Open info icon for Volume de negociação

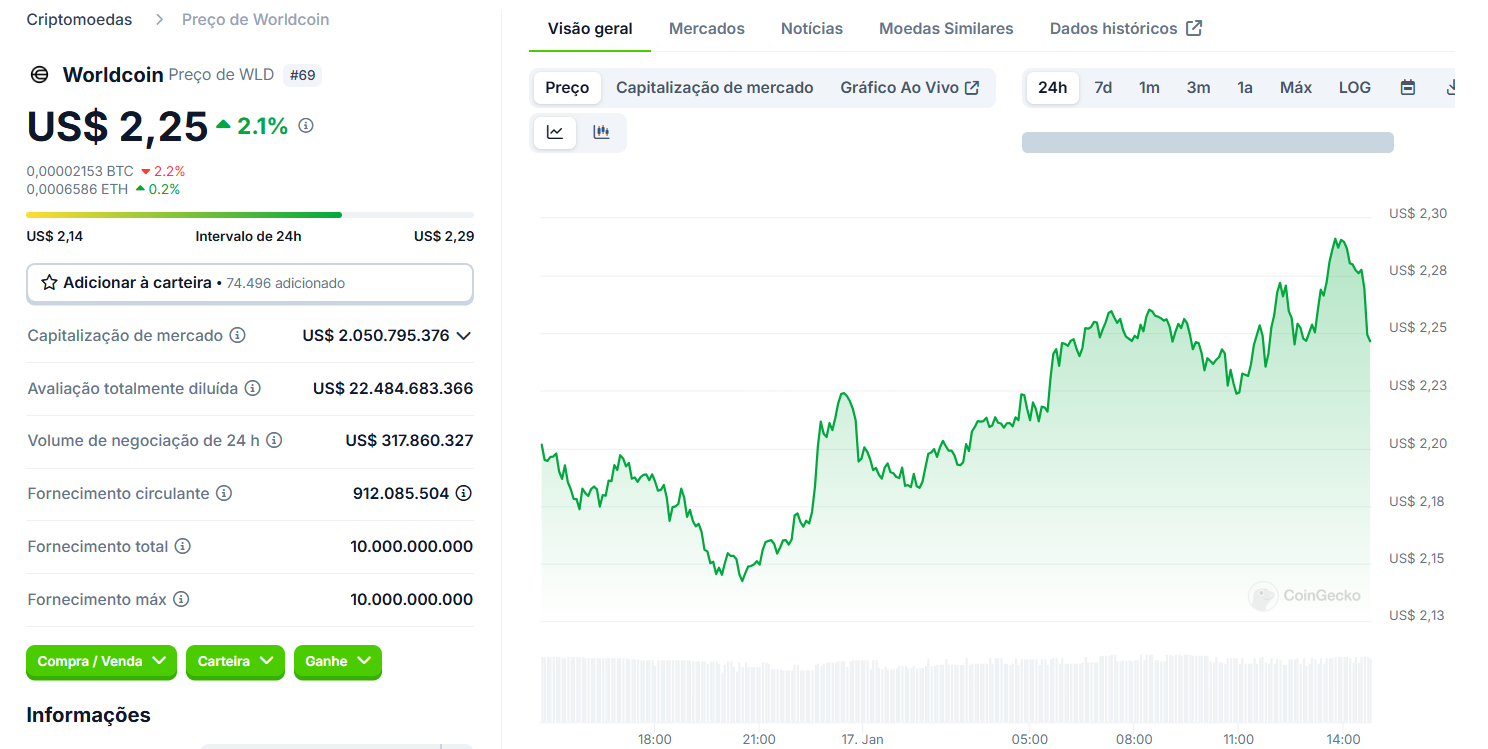(x=274, y=441)
